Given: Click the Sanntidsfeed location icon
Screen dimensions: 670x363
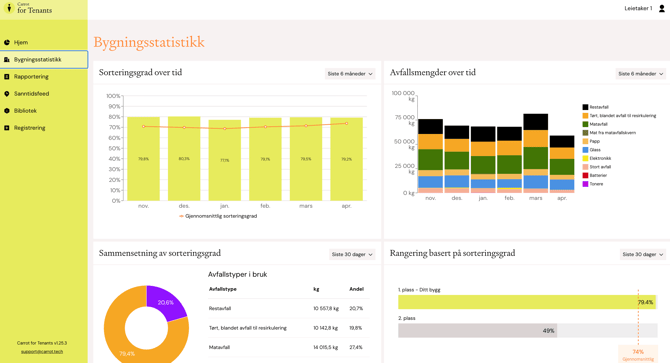Looking at the screenshot, I should pos(7,94).
